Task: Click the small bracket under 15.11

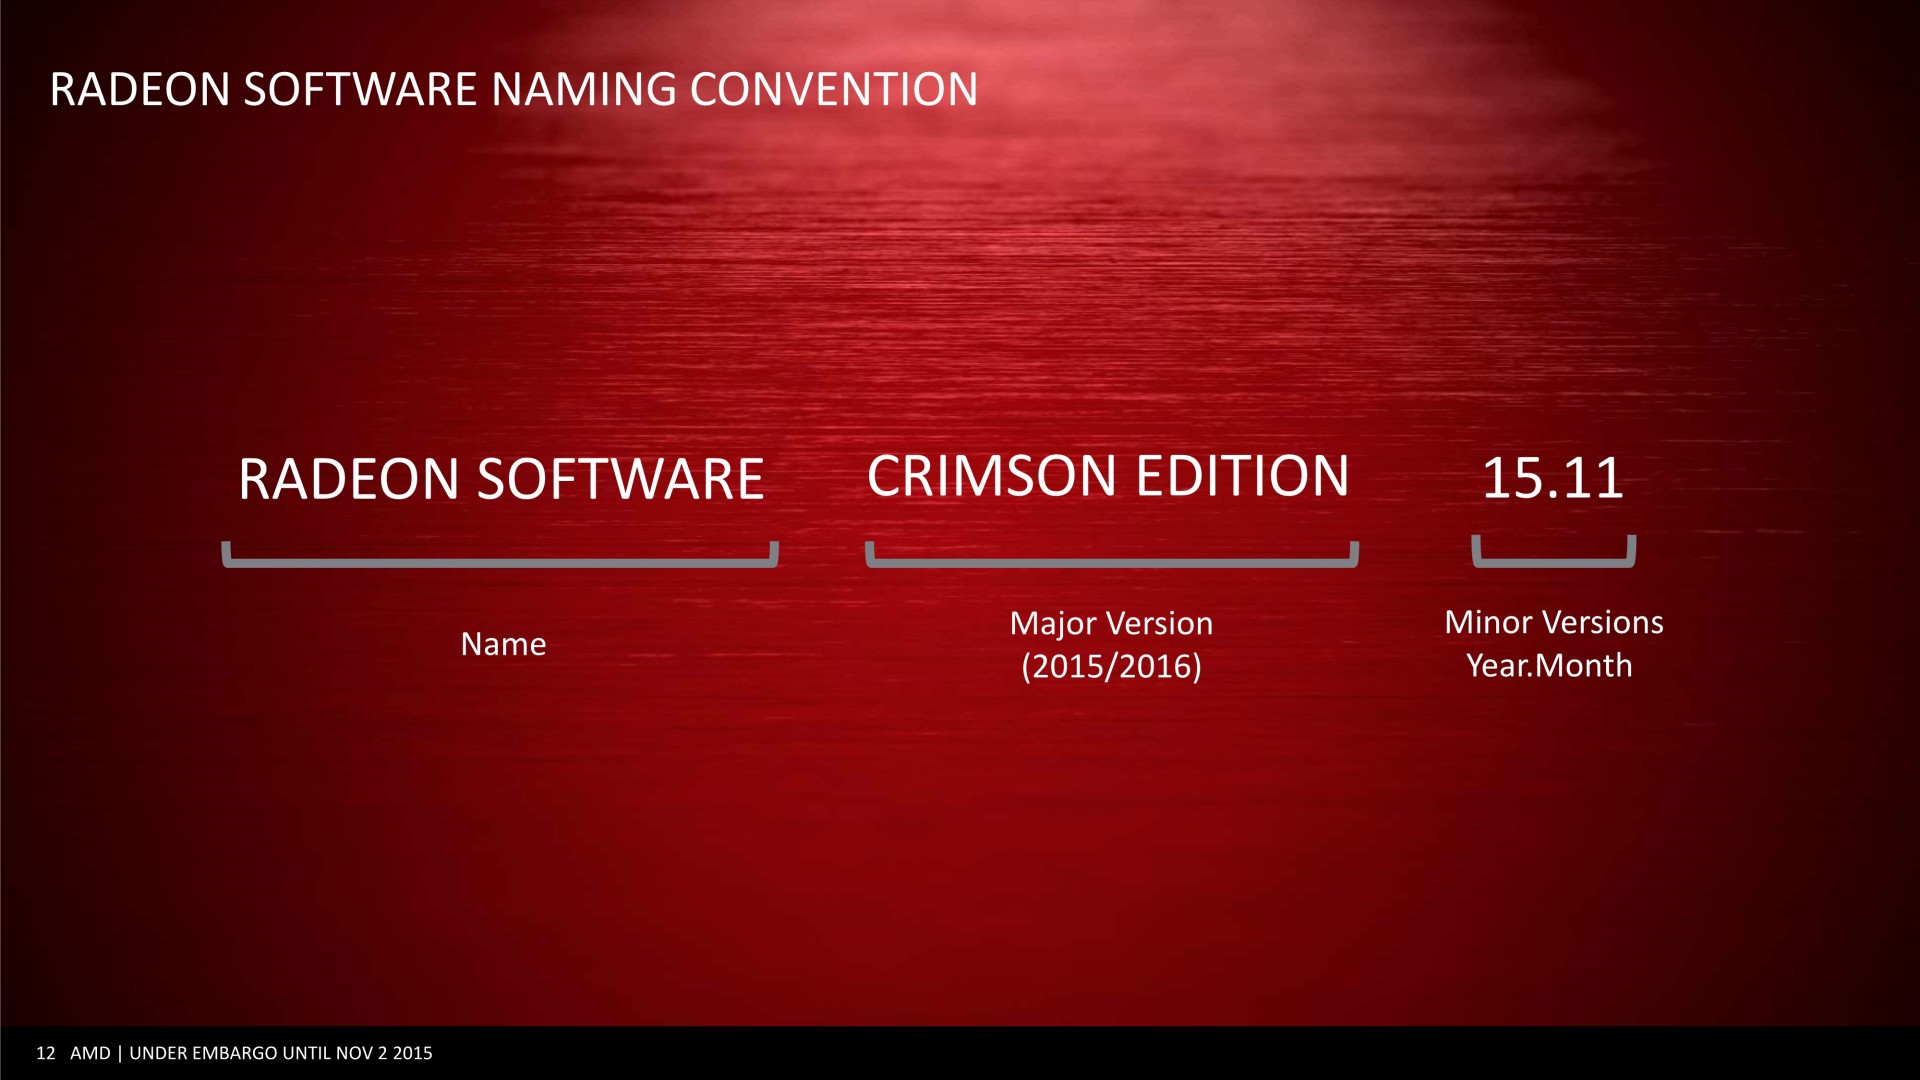Action: 1553,562
